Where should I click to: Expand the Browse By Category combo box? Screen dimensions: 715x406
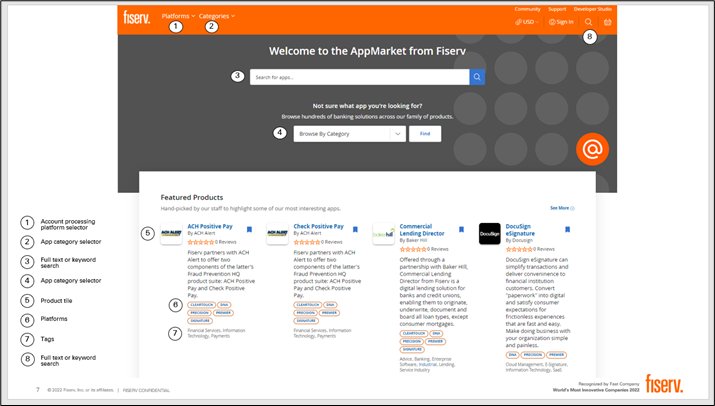[x=349, y=134]
